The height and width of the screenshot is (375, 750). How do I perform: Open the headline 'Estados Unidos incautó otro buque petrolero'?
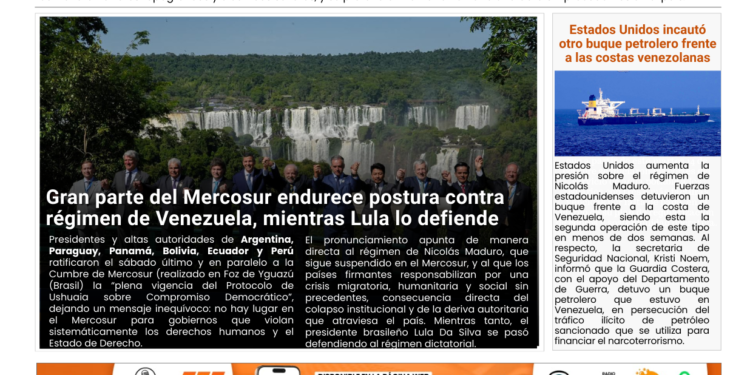tap(637, 44)
